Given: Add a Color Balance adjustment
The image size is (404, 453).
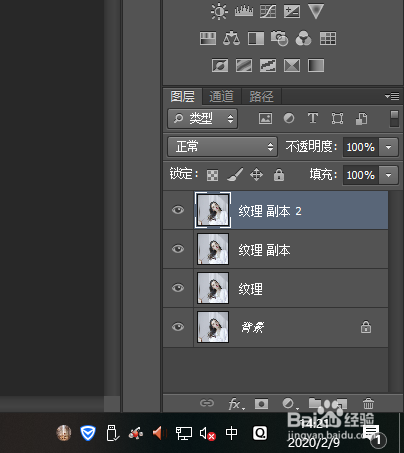Looking at the screenshot, I should [x=231, y=38].
